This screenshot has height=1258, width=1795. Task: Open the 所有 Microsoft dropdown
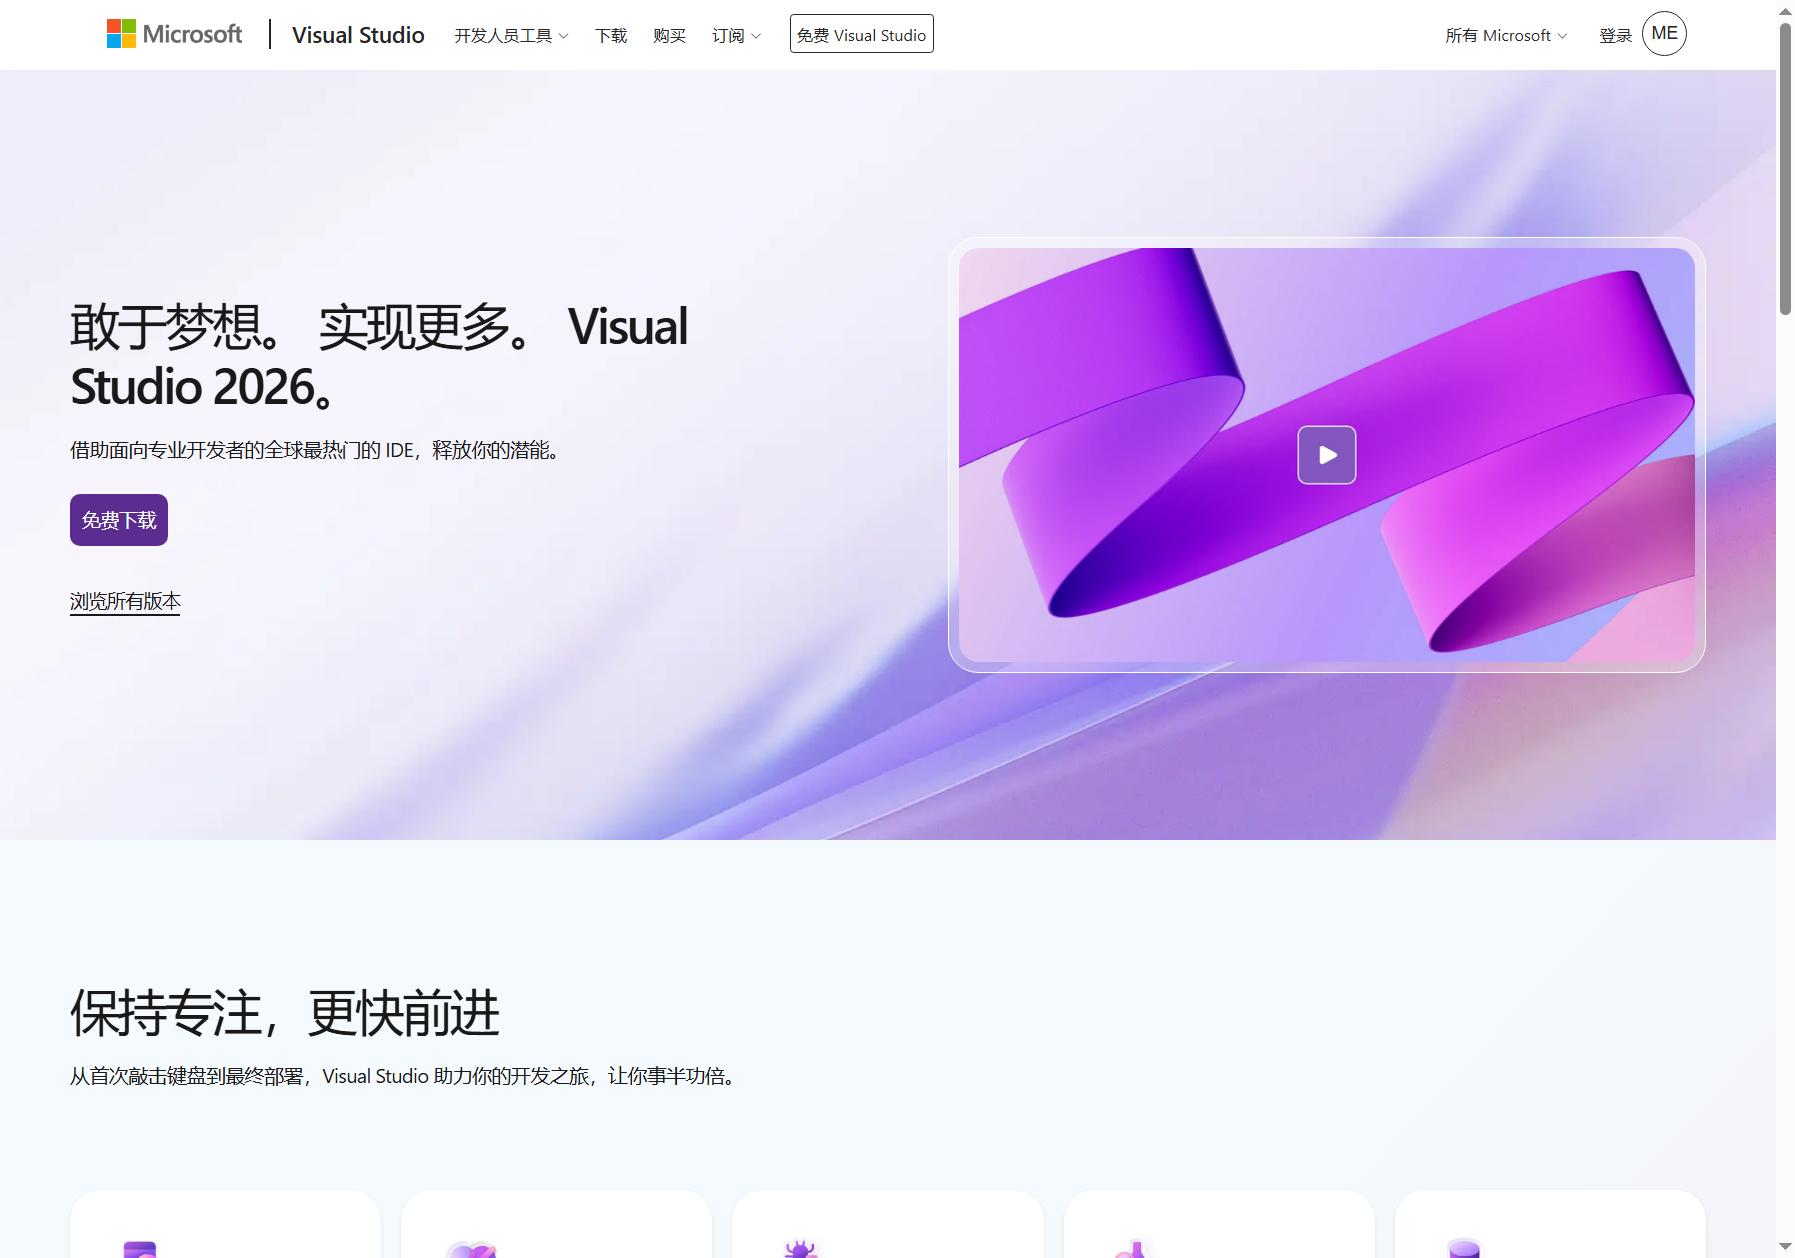tap(1506, 36)
